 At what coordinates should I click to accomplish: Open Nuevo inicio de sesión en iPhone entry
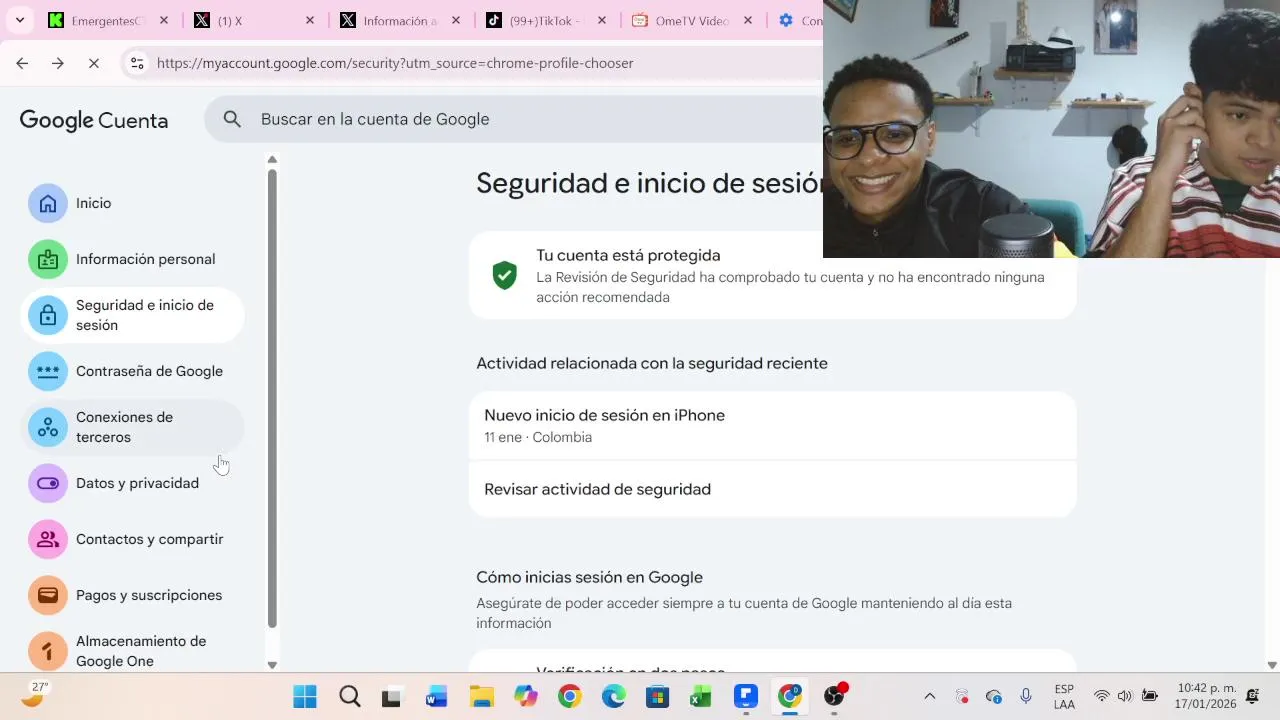point(772,426)
